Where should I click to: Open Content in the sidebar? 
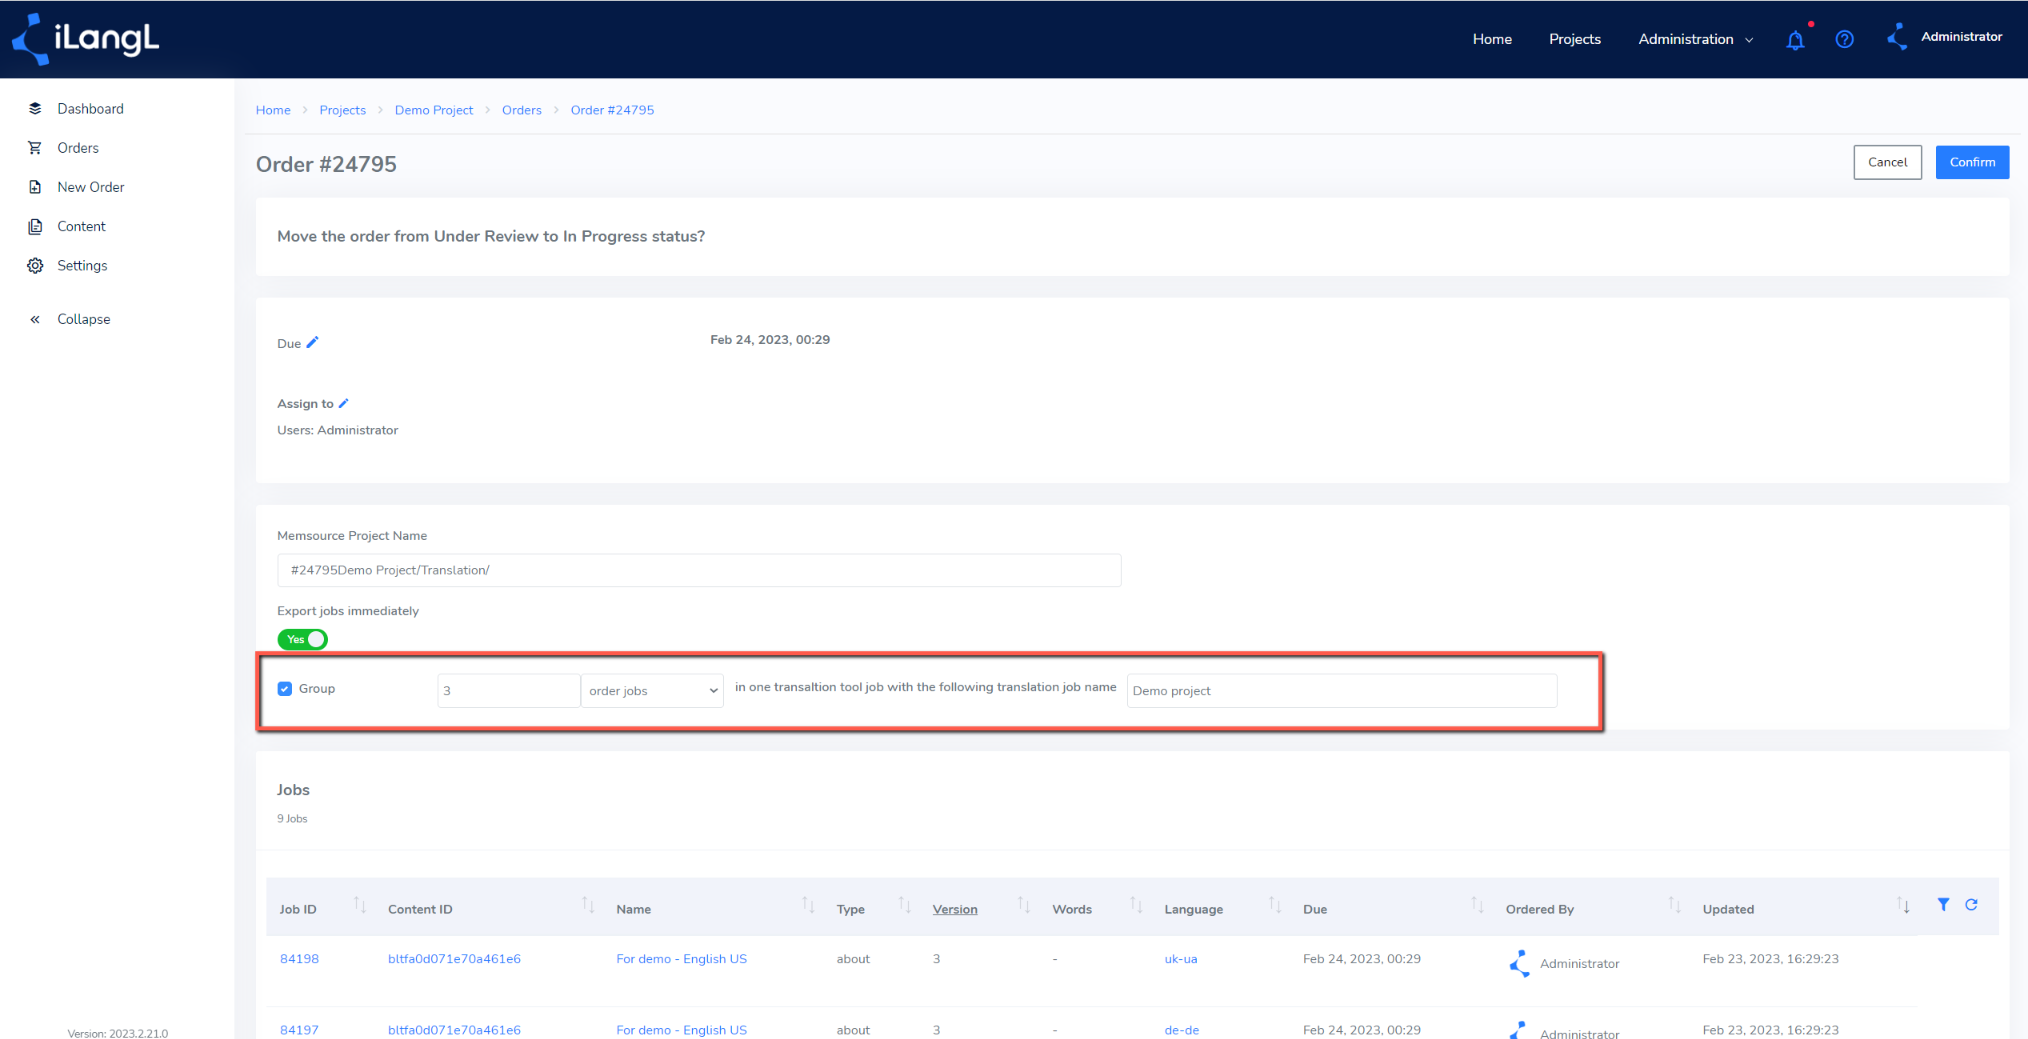(81, 226)
